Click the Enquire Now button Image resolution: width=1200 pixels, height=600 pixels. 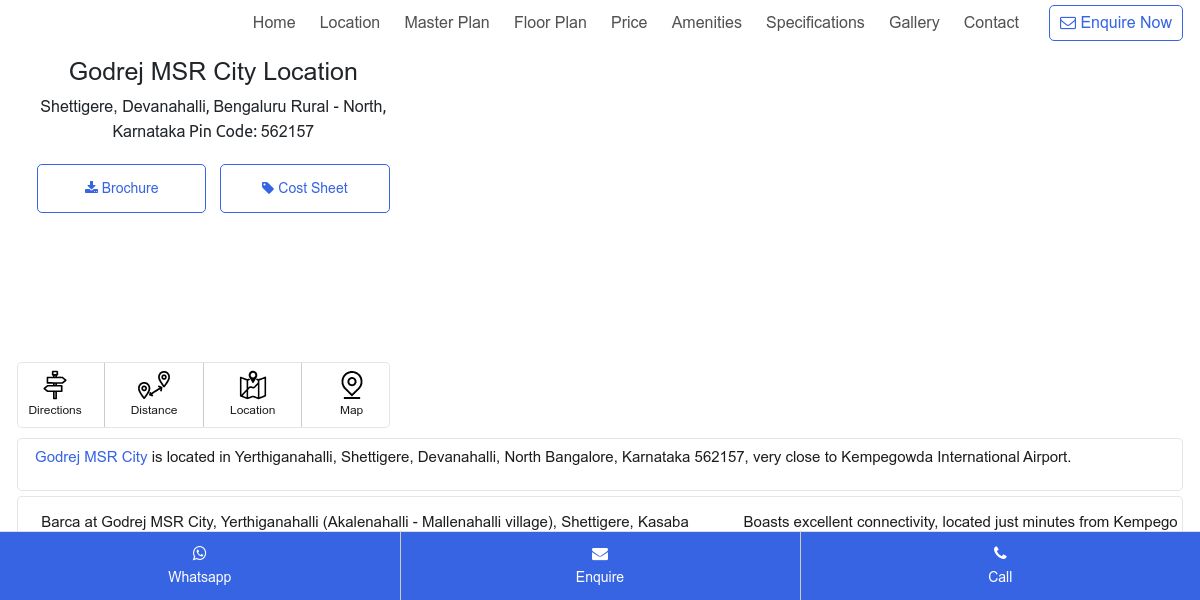point(1116,23)
